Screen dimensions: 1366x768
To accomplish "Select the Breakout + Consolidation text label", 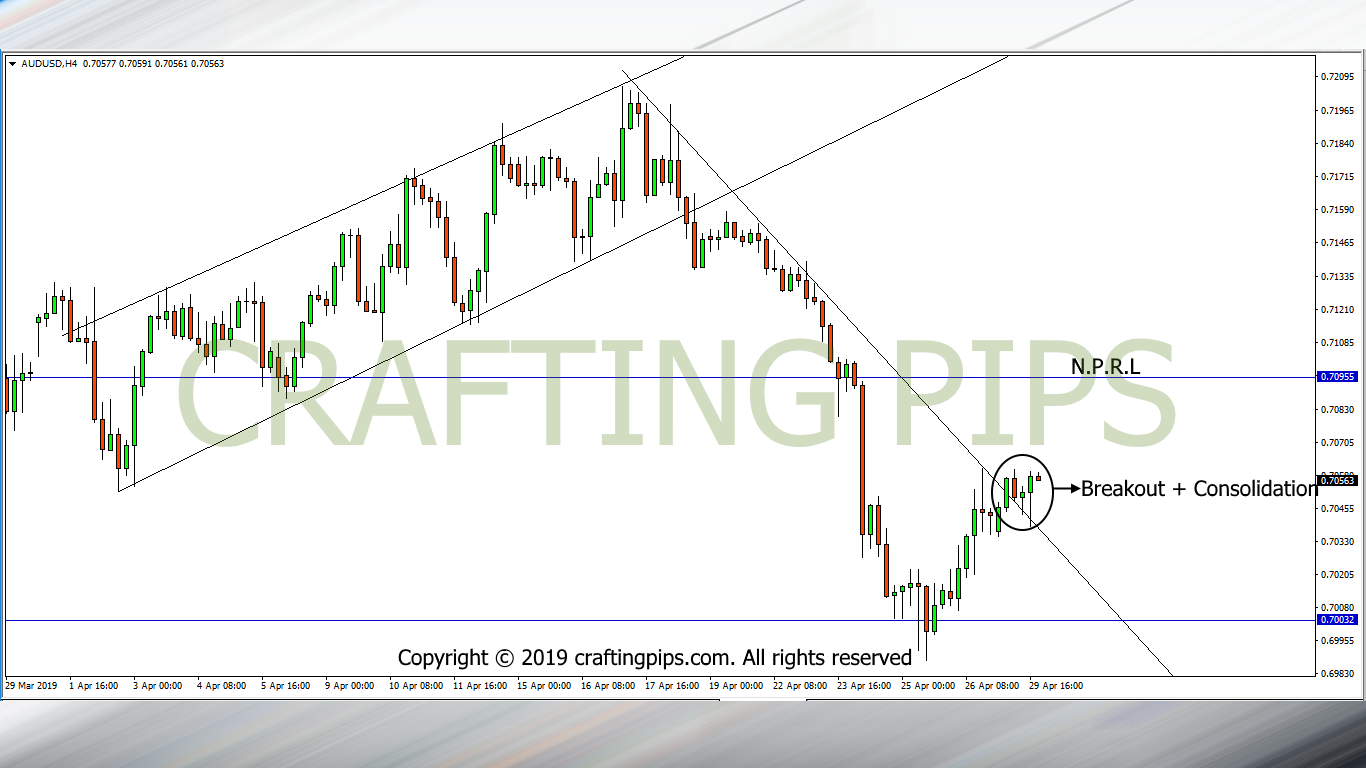I will [1199, 488].
